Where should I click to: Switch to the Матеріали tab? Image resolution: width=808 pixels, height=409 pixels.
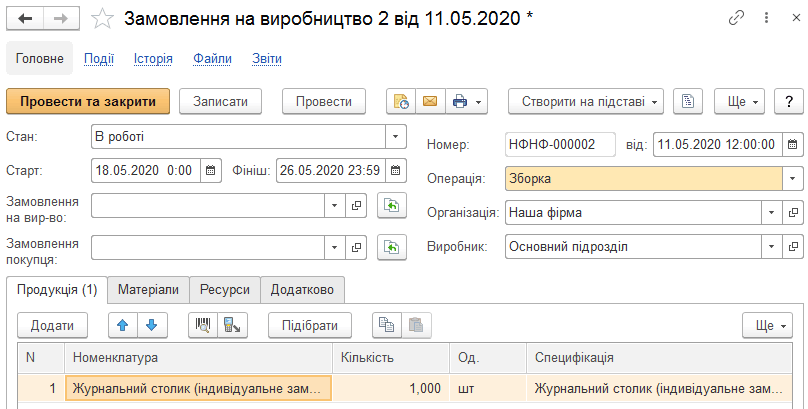click(148, 289)
